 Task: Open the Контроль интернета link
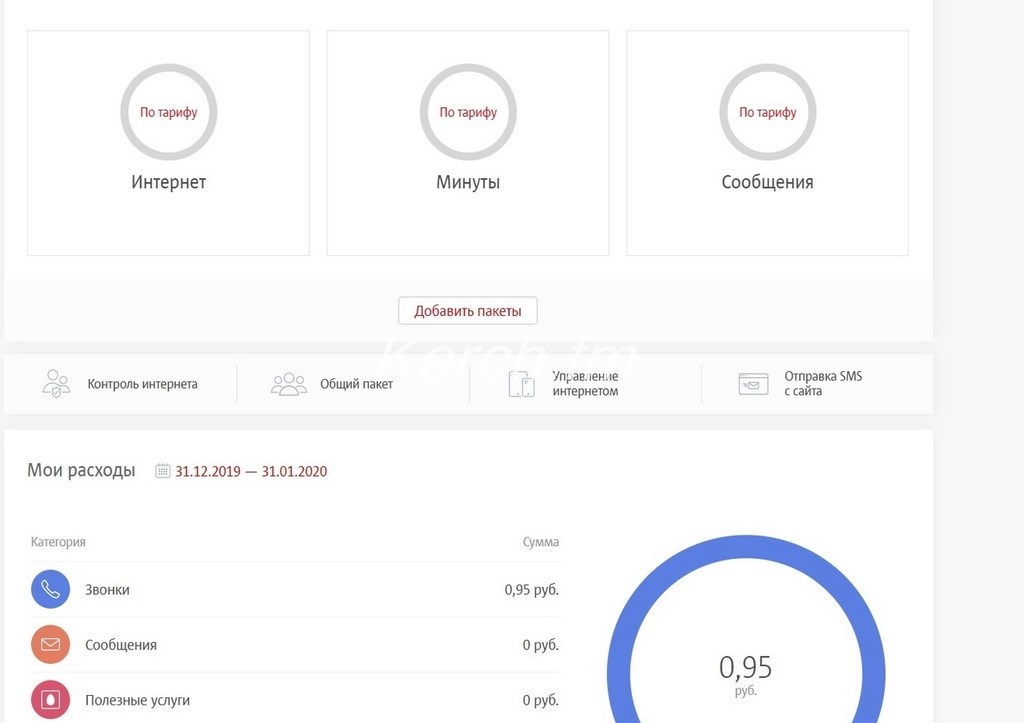tap(142, 384)
